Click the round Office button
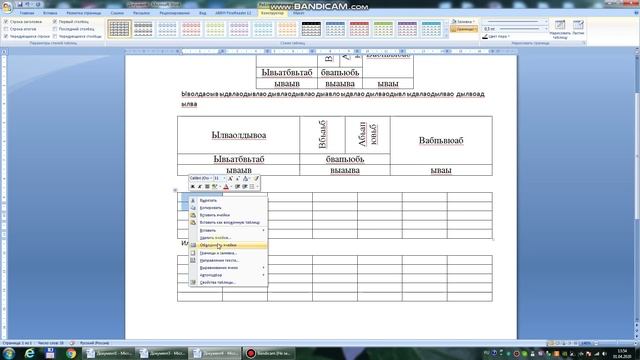 (7, 7)
